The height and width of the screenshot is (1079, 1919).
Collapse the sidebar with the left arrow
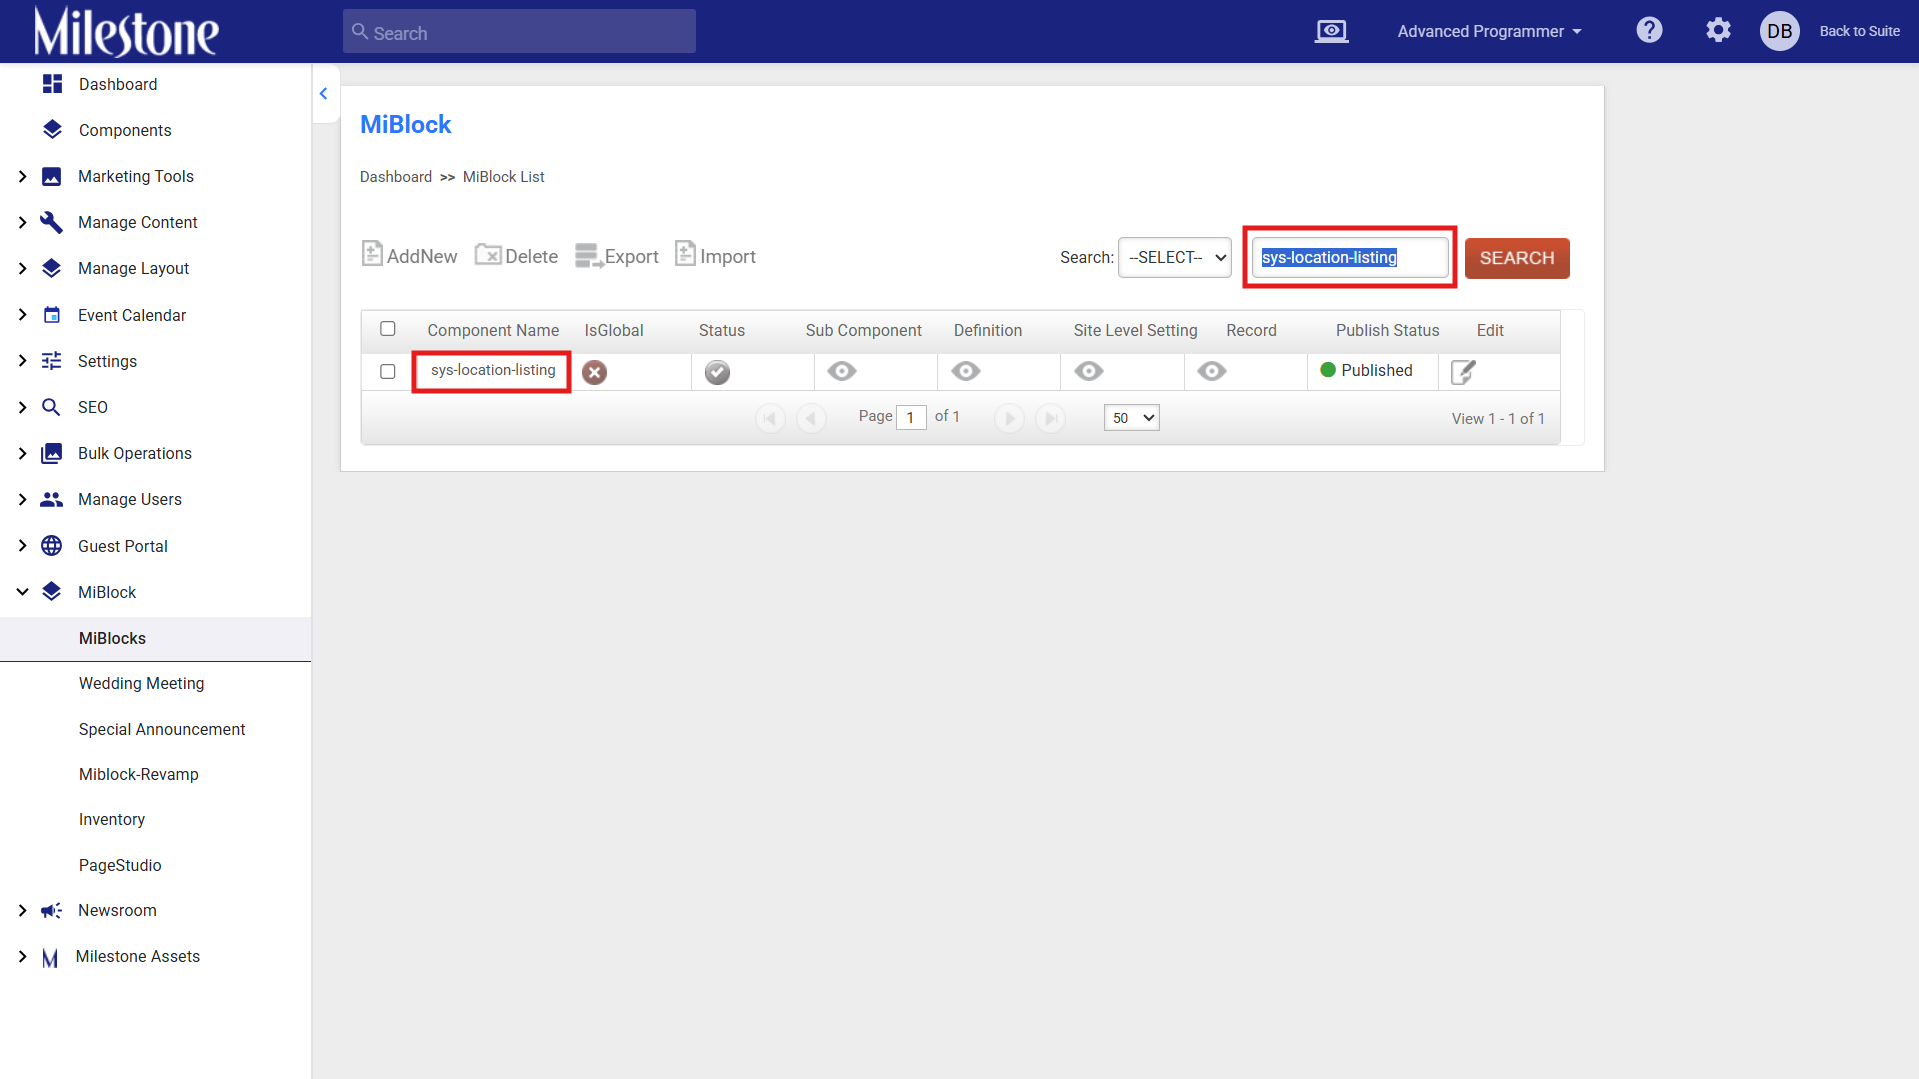coord(324,94)
